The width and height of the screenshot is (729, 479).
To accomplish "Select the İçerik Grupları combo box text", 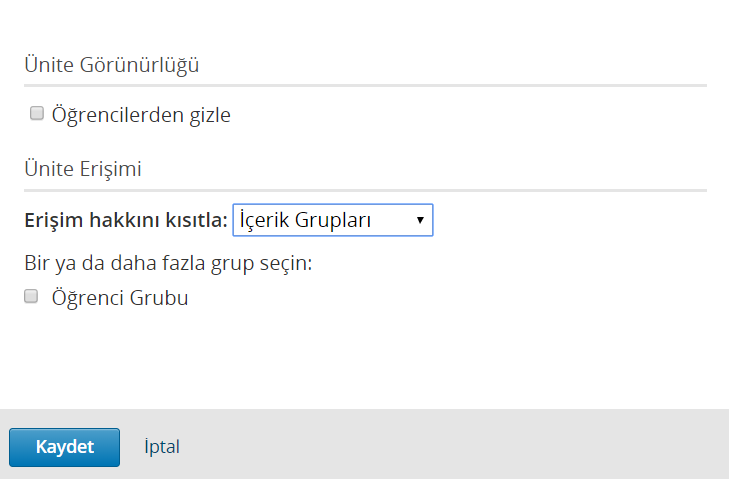I will click(305, 220).
